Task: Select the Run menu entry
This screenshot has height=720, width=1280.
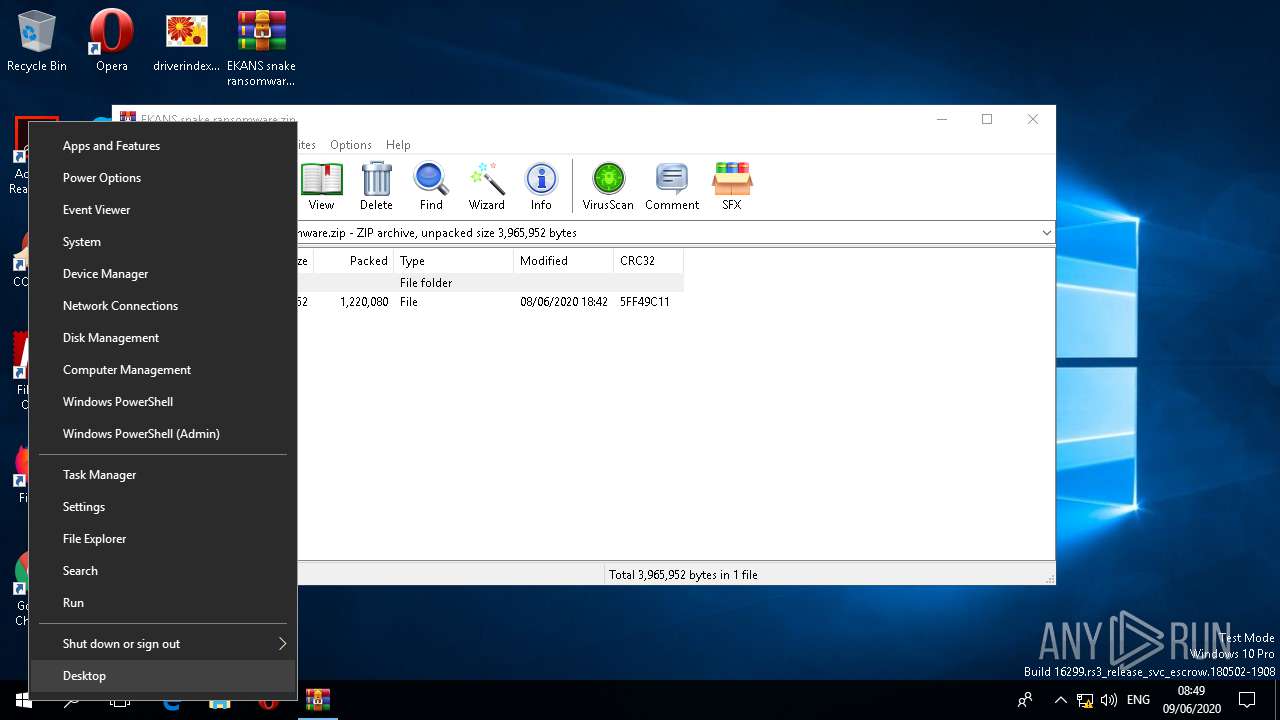Action: pyautogui.click(x=163, y=603)
